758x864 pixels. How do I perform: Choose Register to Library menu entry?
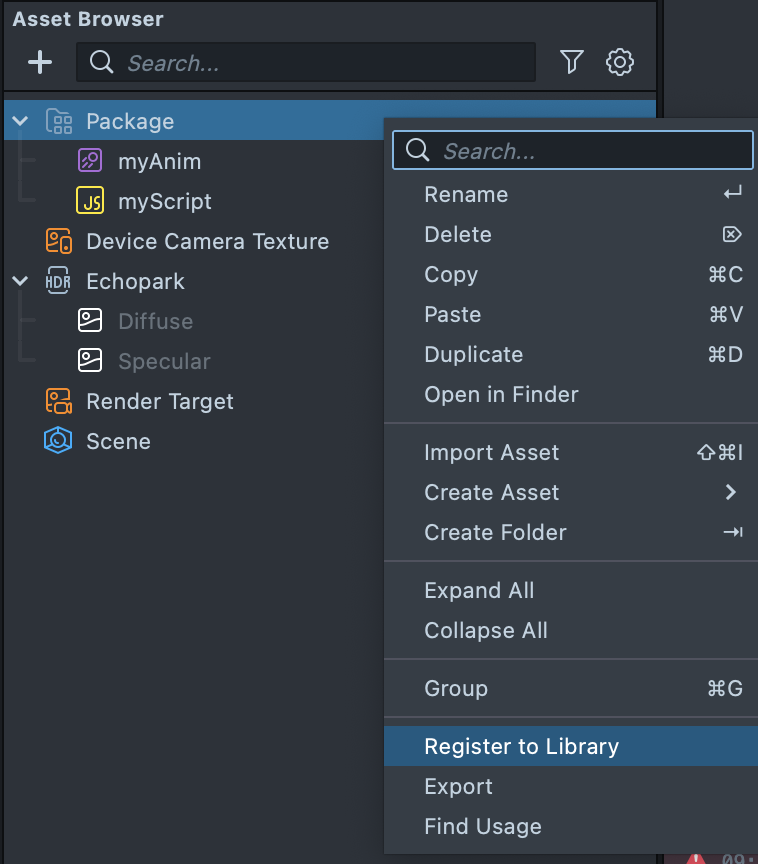521,746
